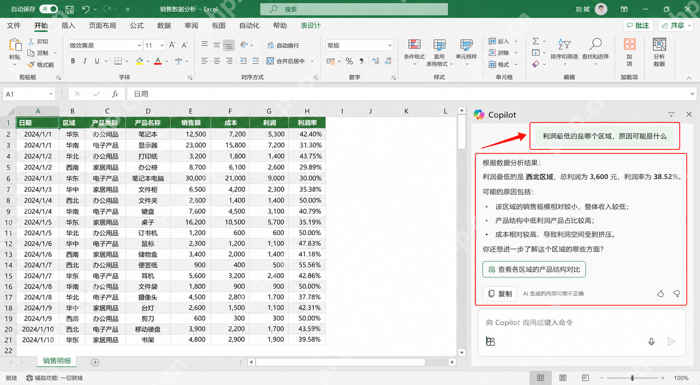Click the Insert cells (插入) icon
Viewport: 700px width, 385px height.
tap(492, 42)
